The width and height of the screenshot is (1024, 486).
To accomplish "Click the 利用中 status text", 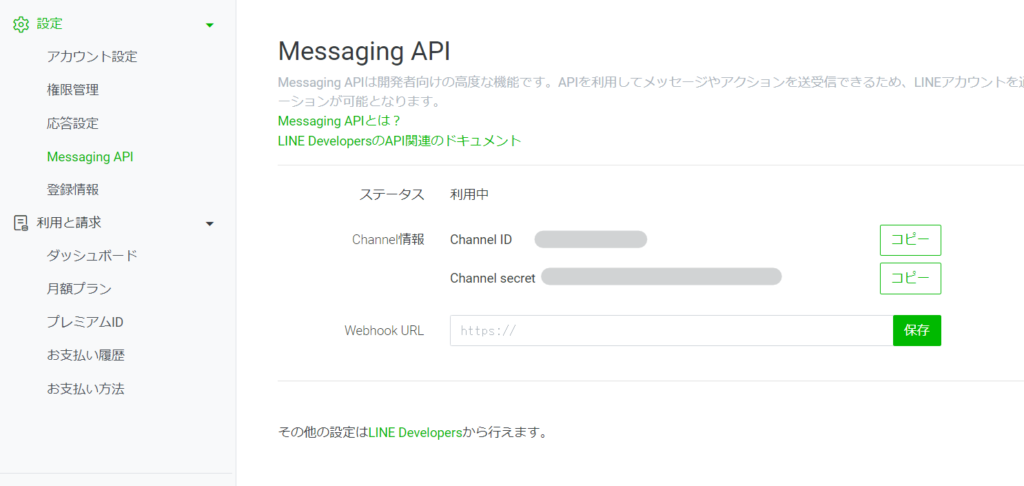I will click(470, 194).
